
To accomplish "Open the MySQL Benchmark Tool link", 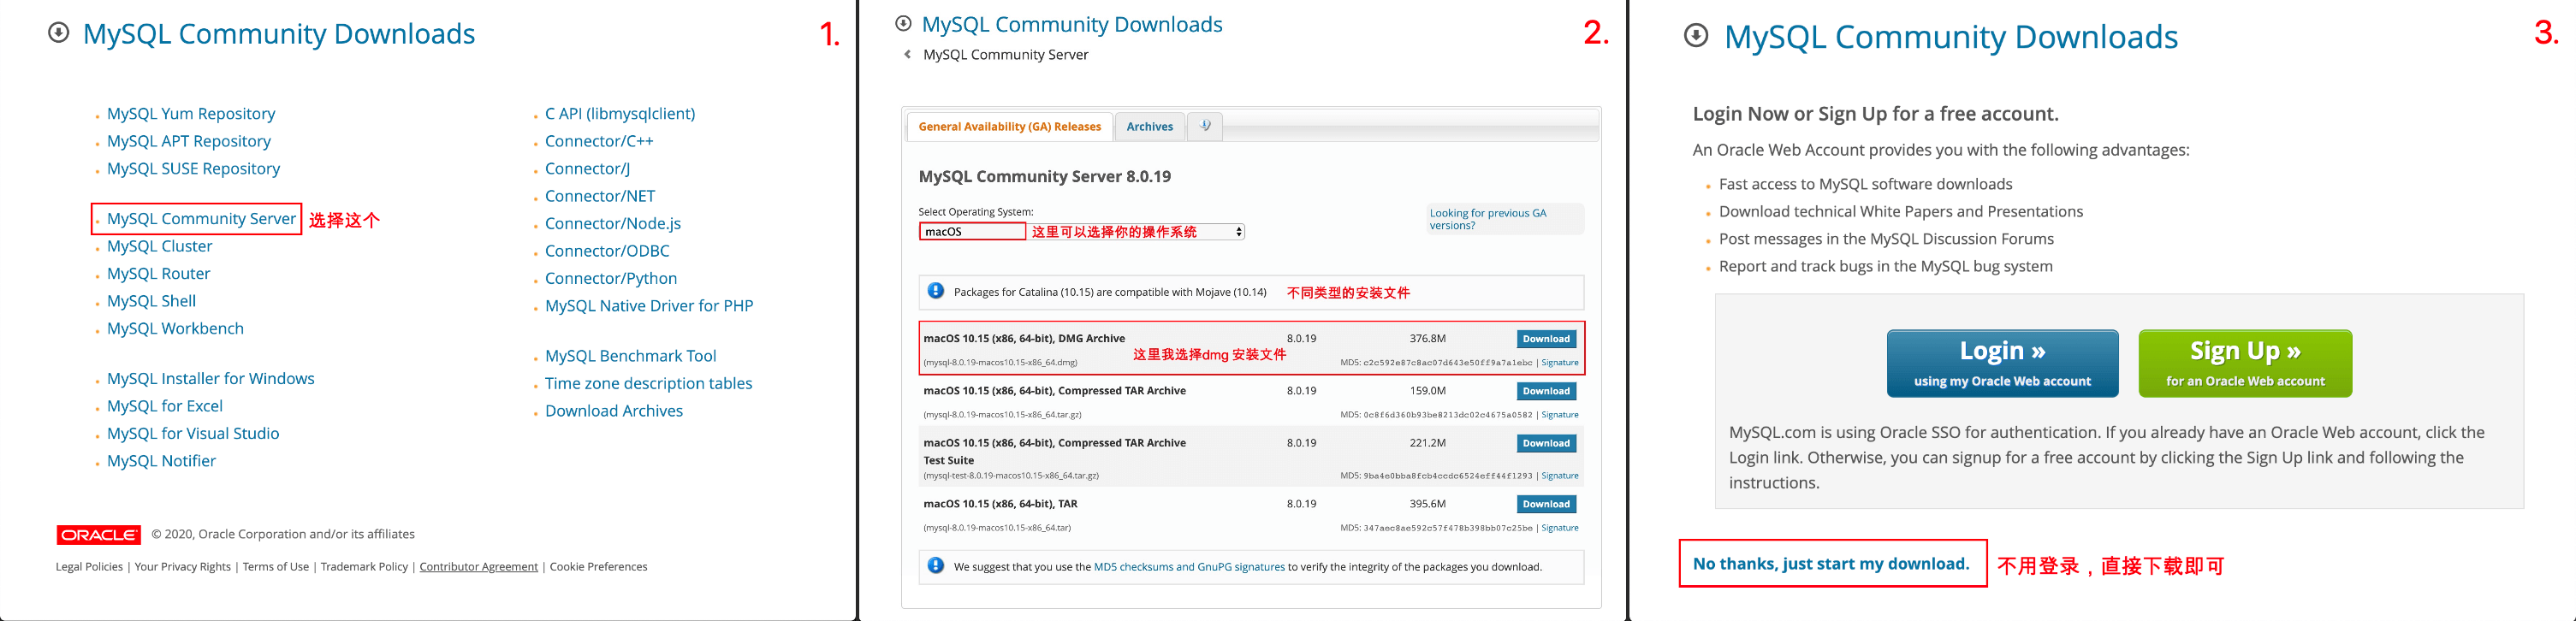I will [630, 356].
